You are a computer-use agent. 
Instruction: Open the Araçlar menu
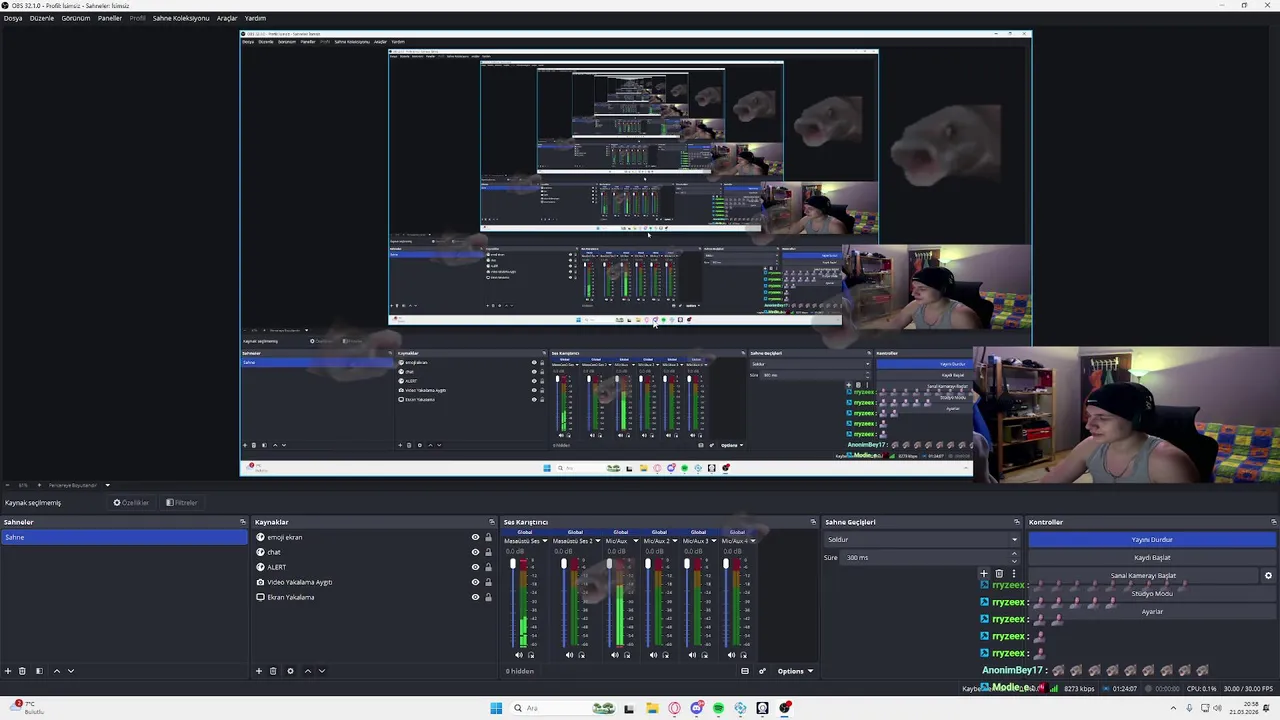tap(227, 18)
